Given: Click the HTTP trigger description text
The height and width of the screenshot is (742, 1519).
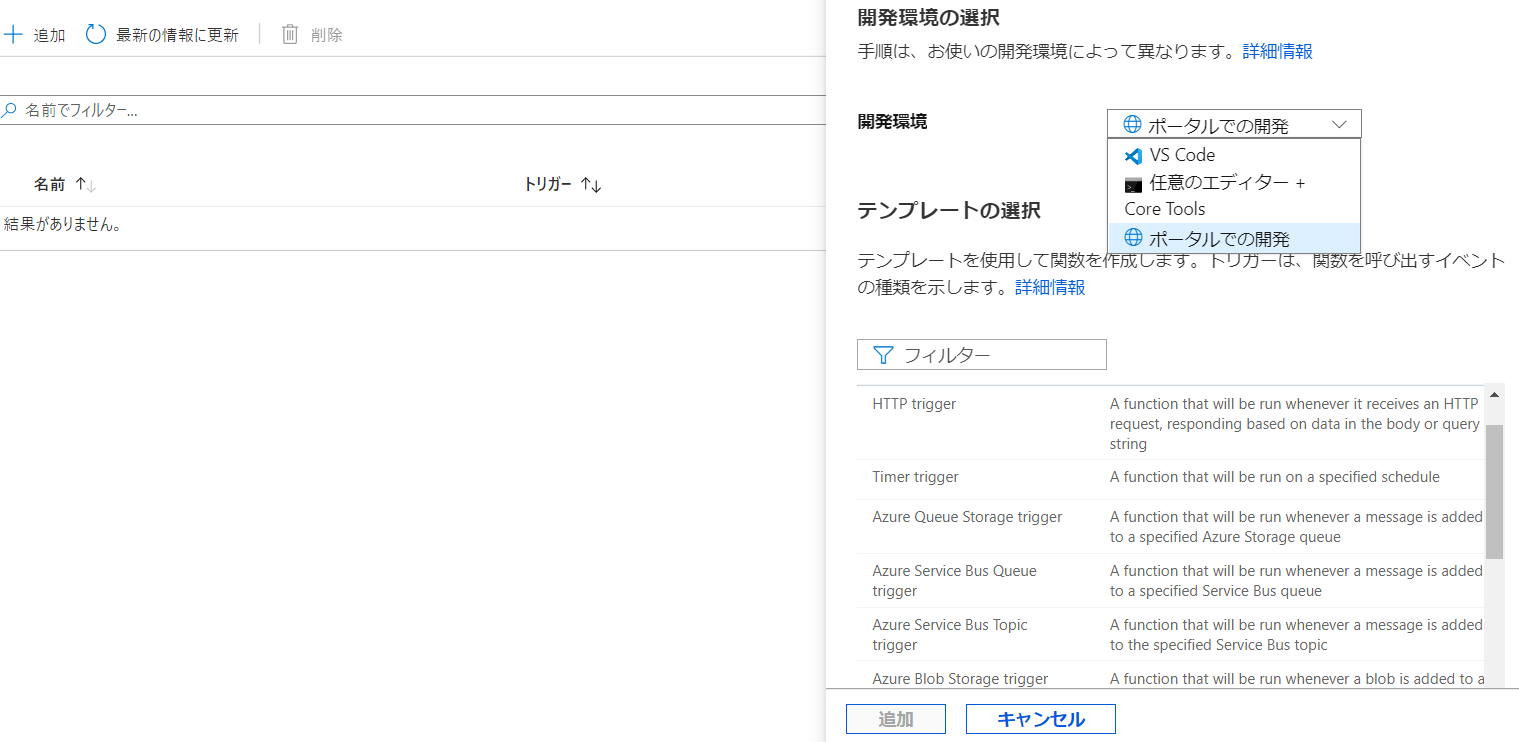Looking at the screenshot, I should 1295,424.
